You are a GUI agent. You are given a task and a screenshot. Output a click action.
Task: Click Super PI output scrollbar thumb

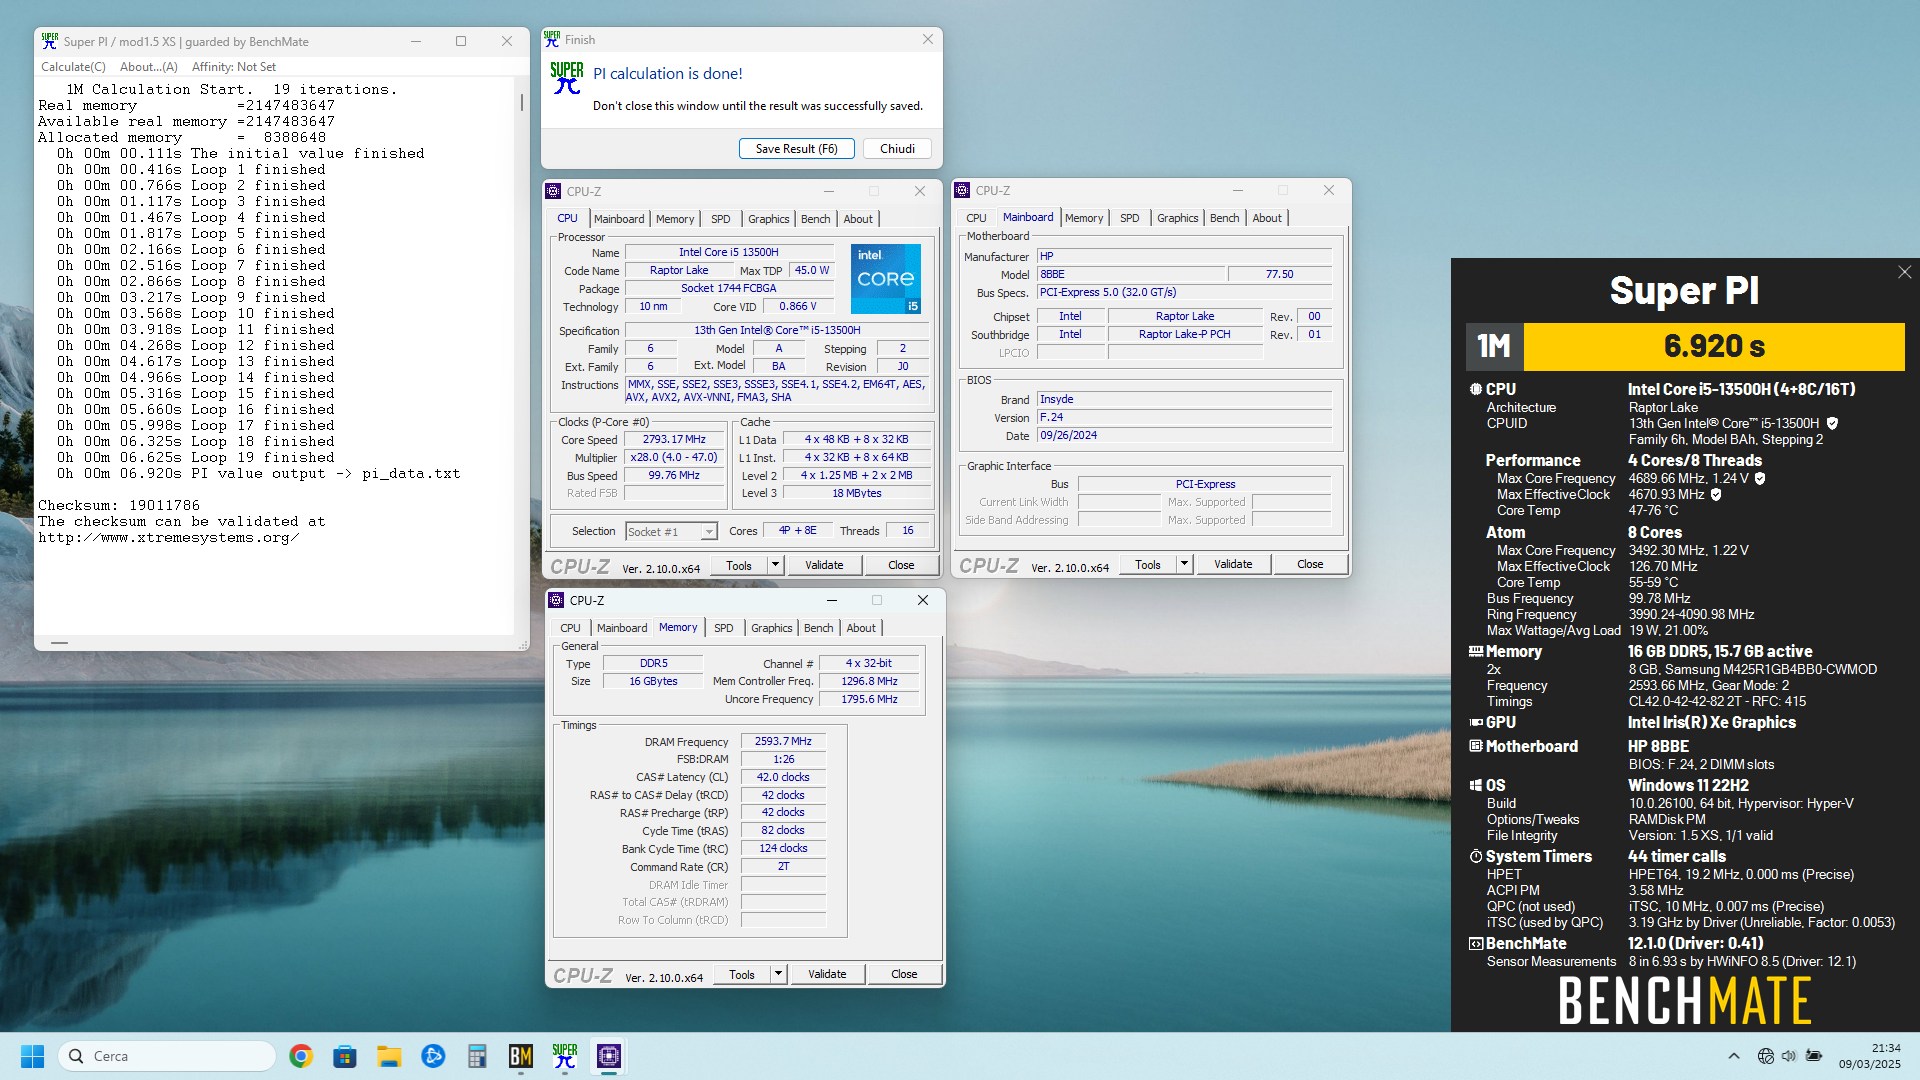tap(521, 102)
